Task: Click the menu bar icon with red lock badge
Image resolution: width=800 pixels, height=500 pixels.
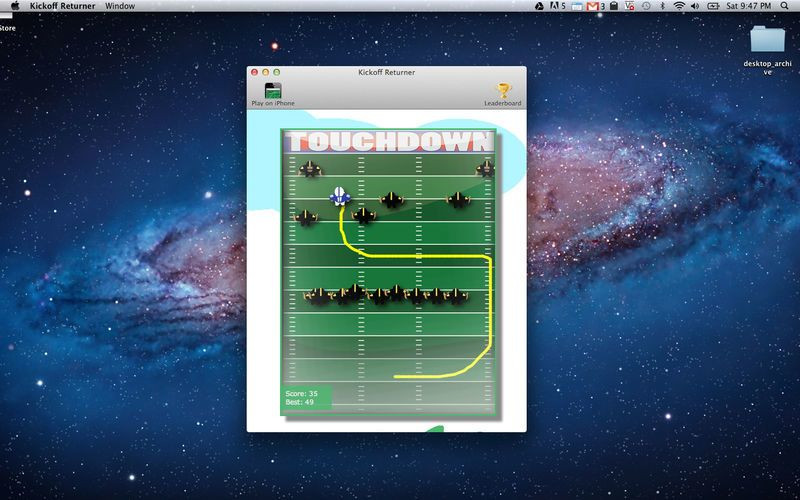Action: click(630, 6)
